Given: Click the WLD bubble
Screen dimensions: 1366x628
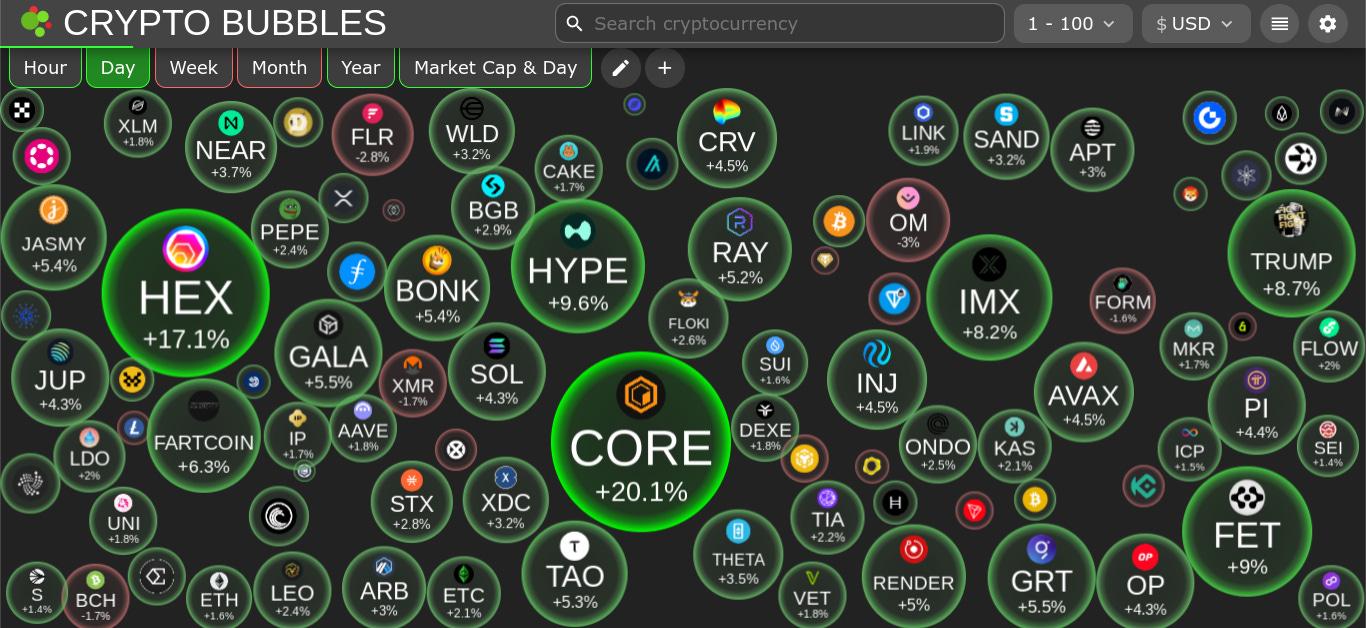Looking at the screenshot, I should (472, 131).
